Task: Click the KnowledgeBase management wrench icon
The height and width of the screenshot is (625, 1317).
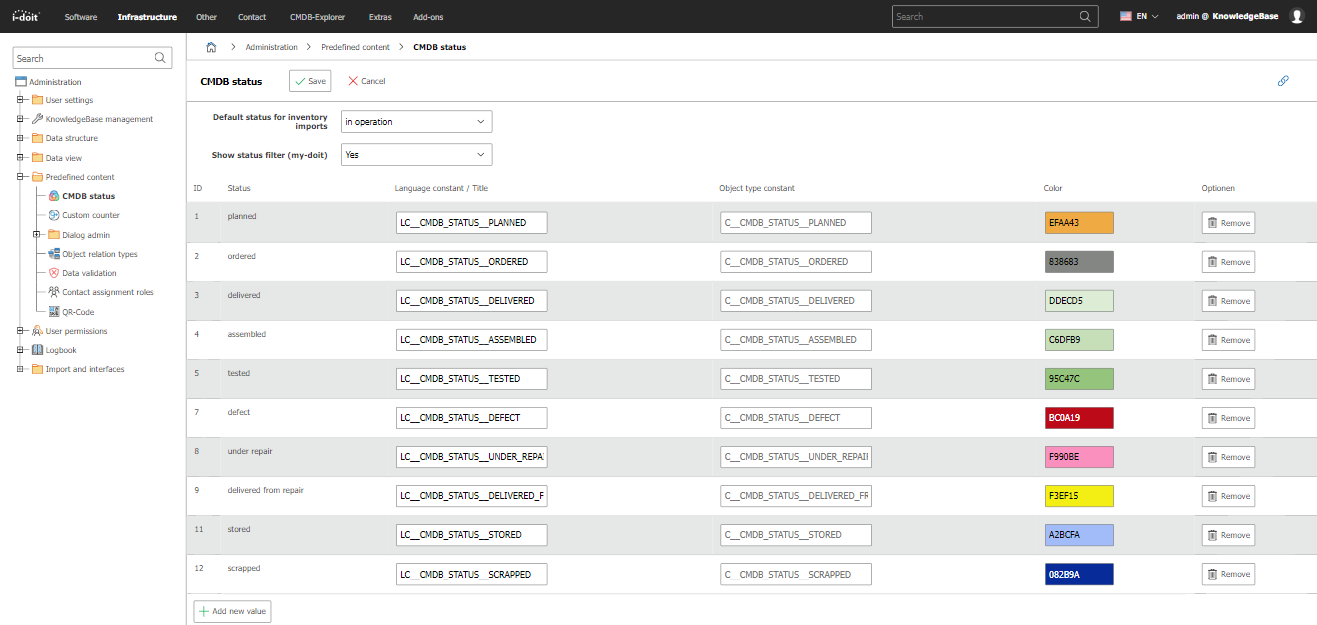Action: click(x=37, y=119)
